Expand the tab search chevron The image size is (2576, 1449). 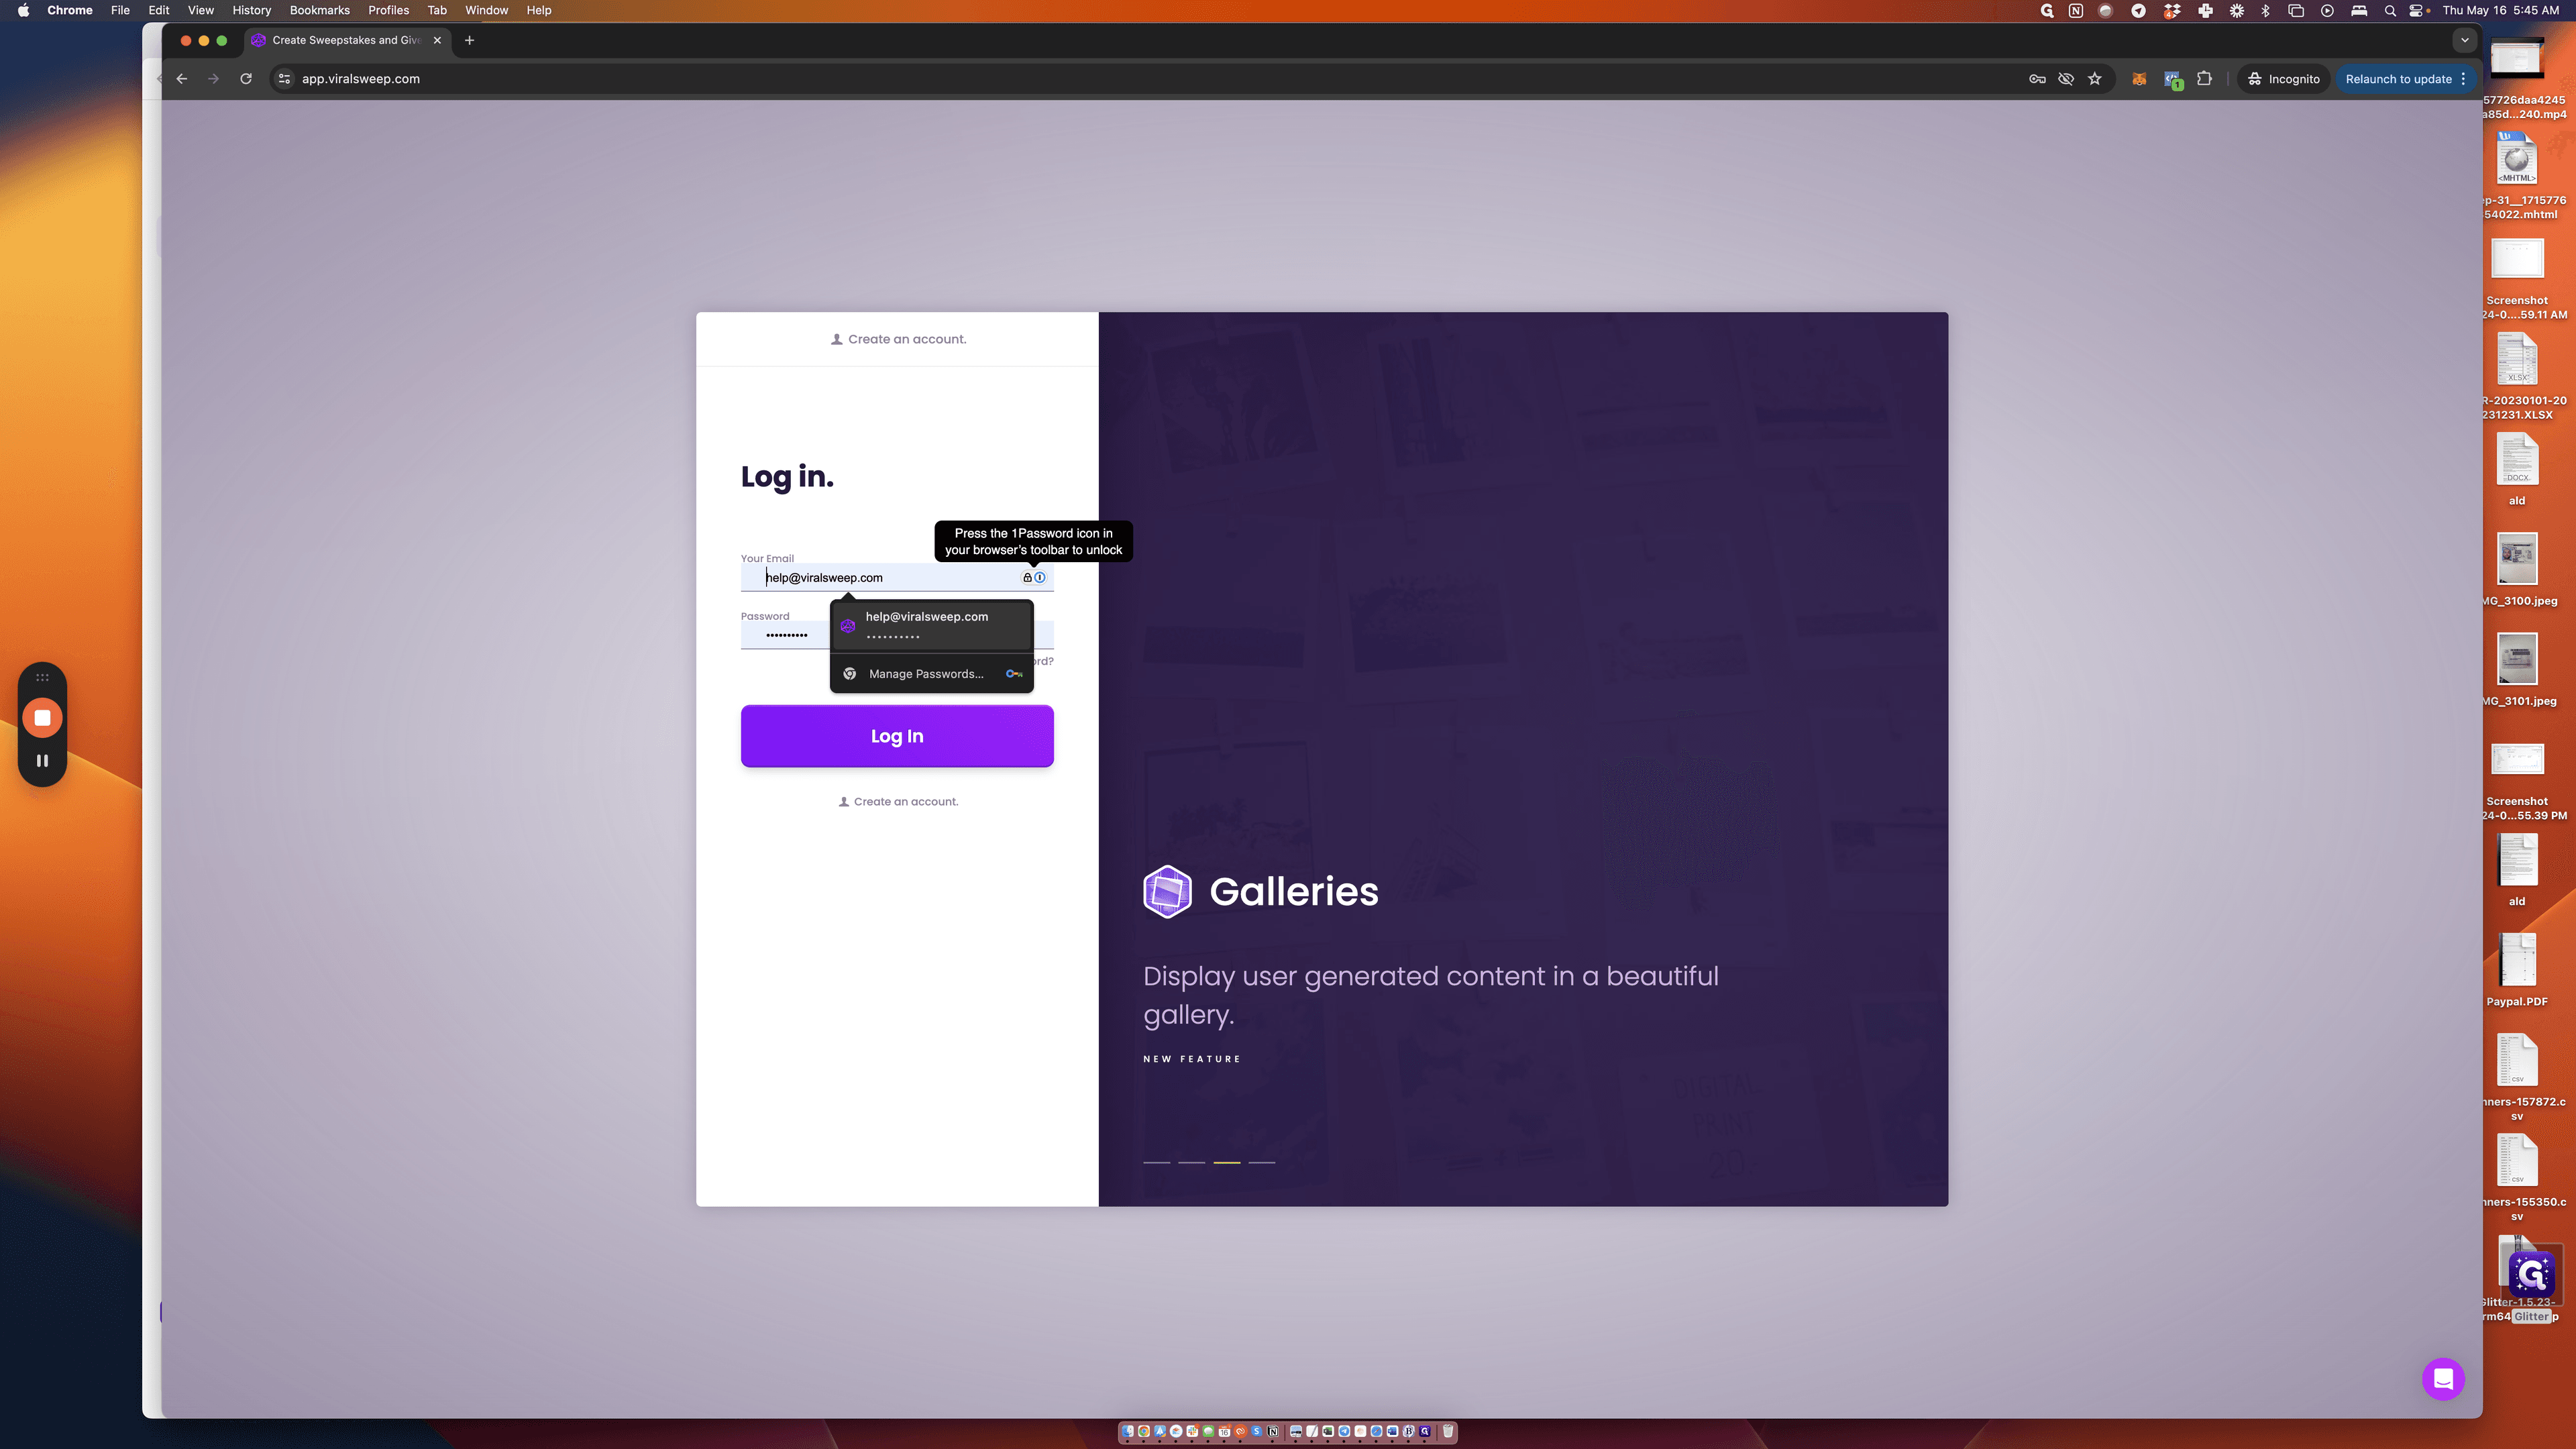2464,40
